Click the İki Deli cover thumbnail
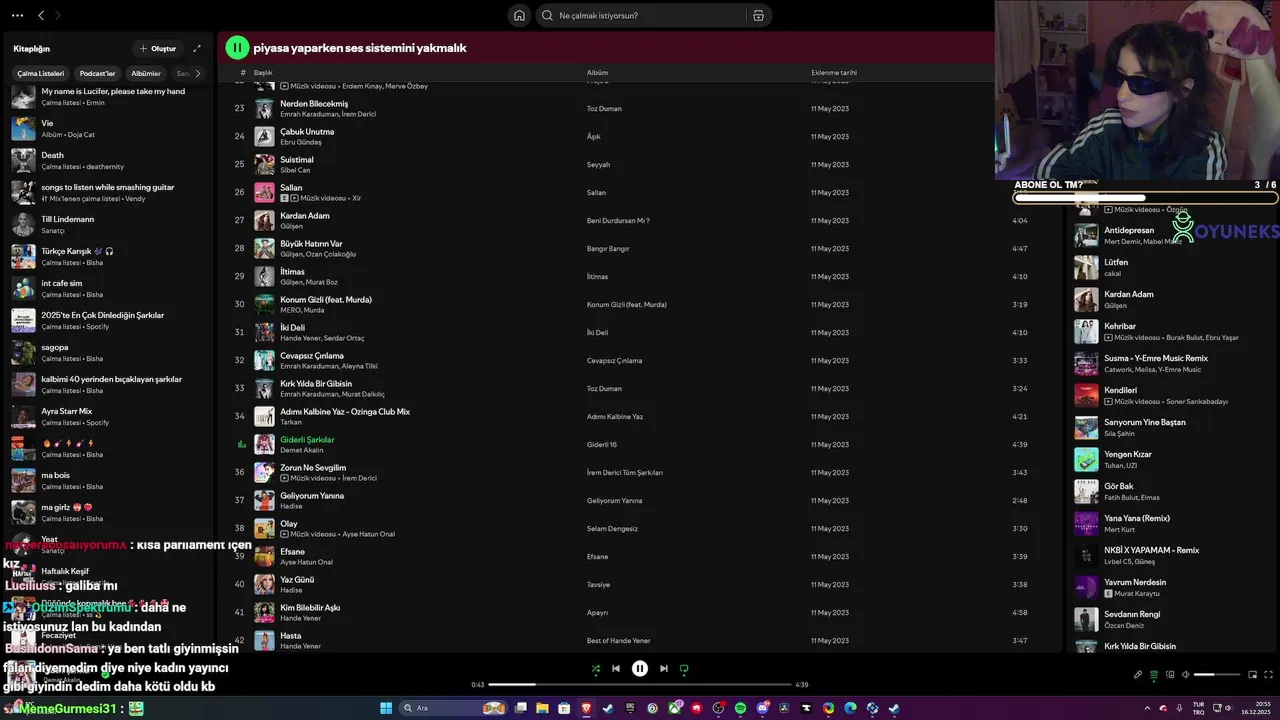 click(264, 332)
